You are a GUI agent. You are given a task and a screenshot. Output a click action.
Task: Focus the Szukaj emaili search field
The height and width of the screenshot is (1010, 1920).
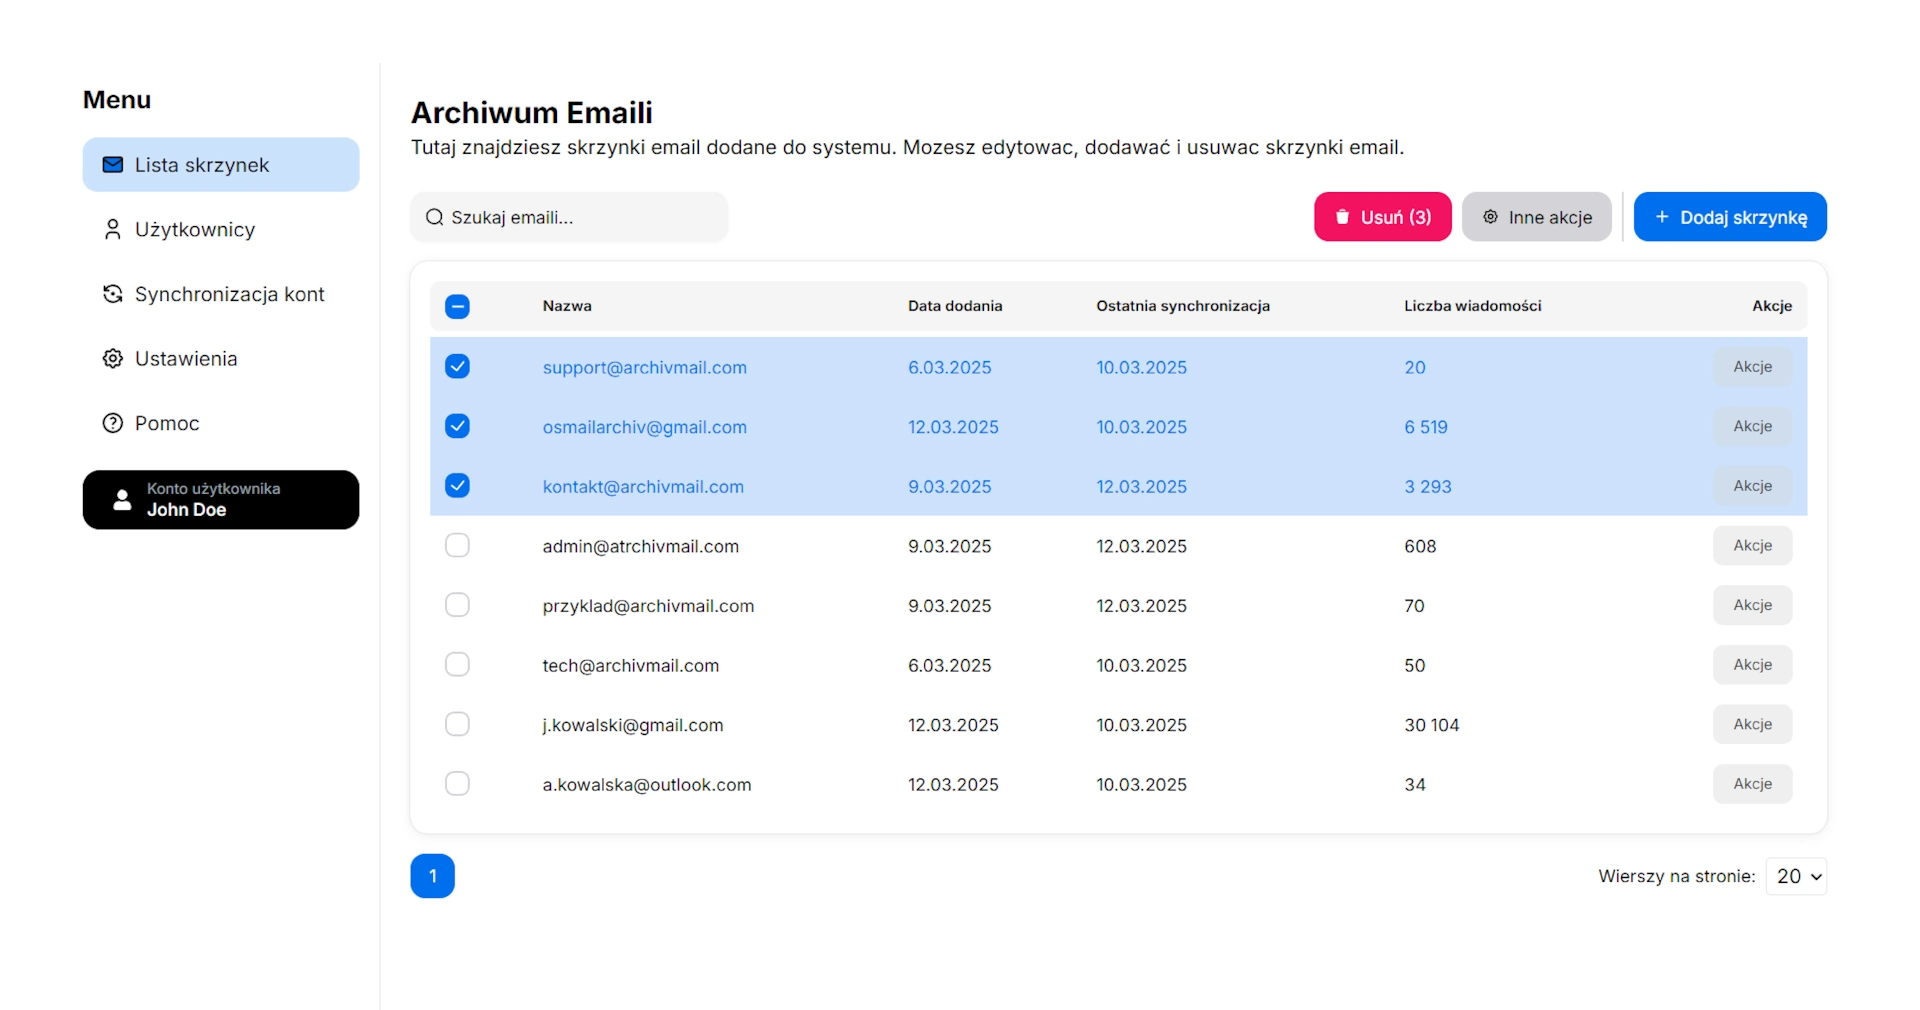click(x=569, y=217)
